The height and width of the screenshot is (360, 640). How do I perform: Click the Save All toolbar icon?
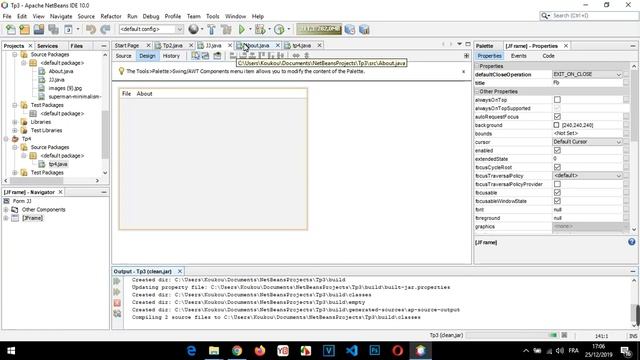(x=53, y=29)
